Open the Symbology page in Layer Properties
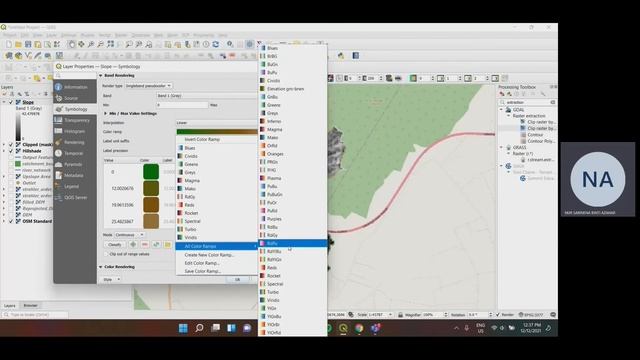The height and width of the screenshot is (360, 640). [x=75, y=109]
